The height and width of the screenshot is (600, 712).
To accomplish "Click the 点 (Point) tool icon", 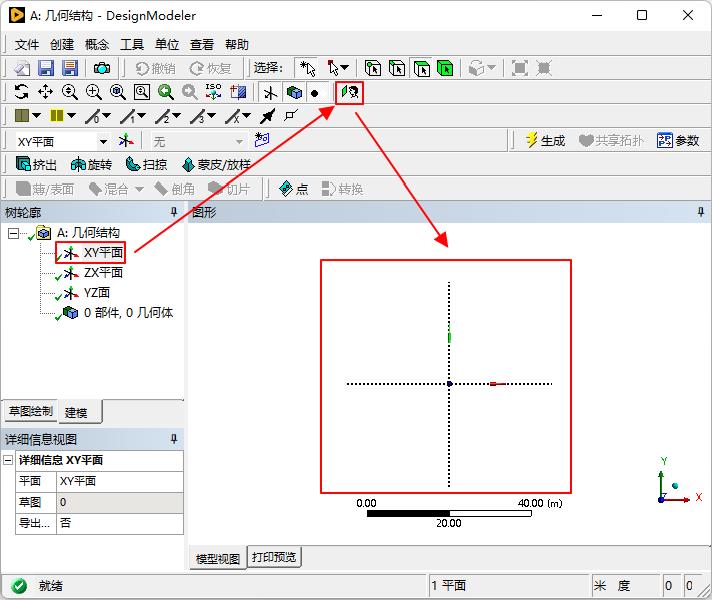I will click(x=293, y=189).
